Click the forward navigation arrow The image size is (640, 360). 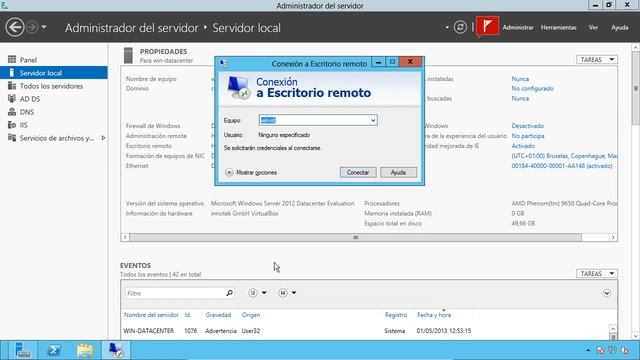click(32, 28)
